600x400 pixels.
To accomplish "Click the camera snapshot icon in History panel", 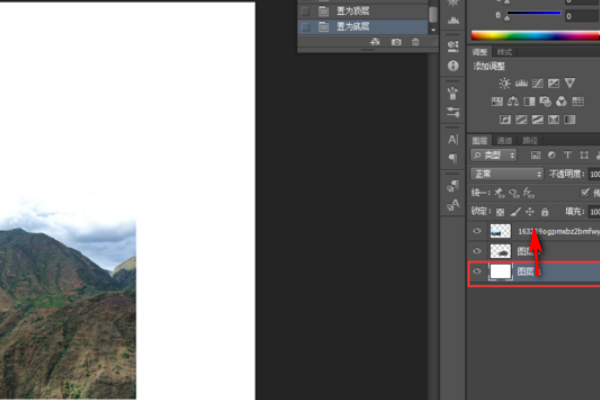I will click(x=396, y=42).
